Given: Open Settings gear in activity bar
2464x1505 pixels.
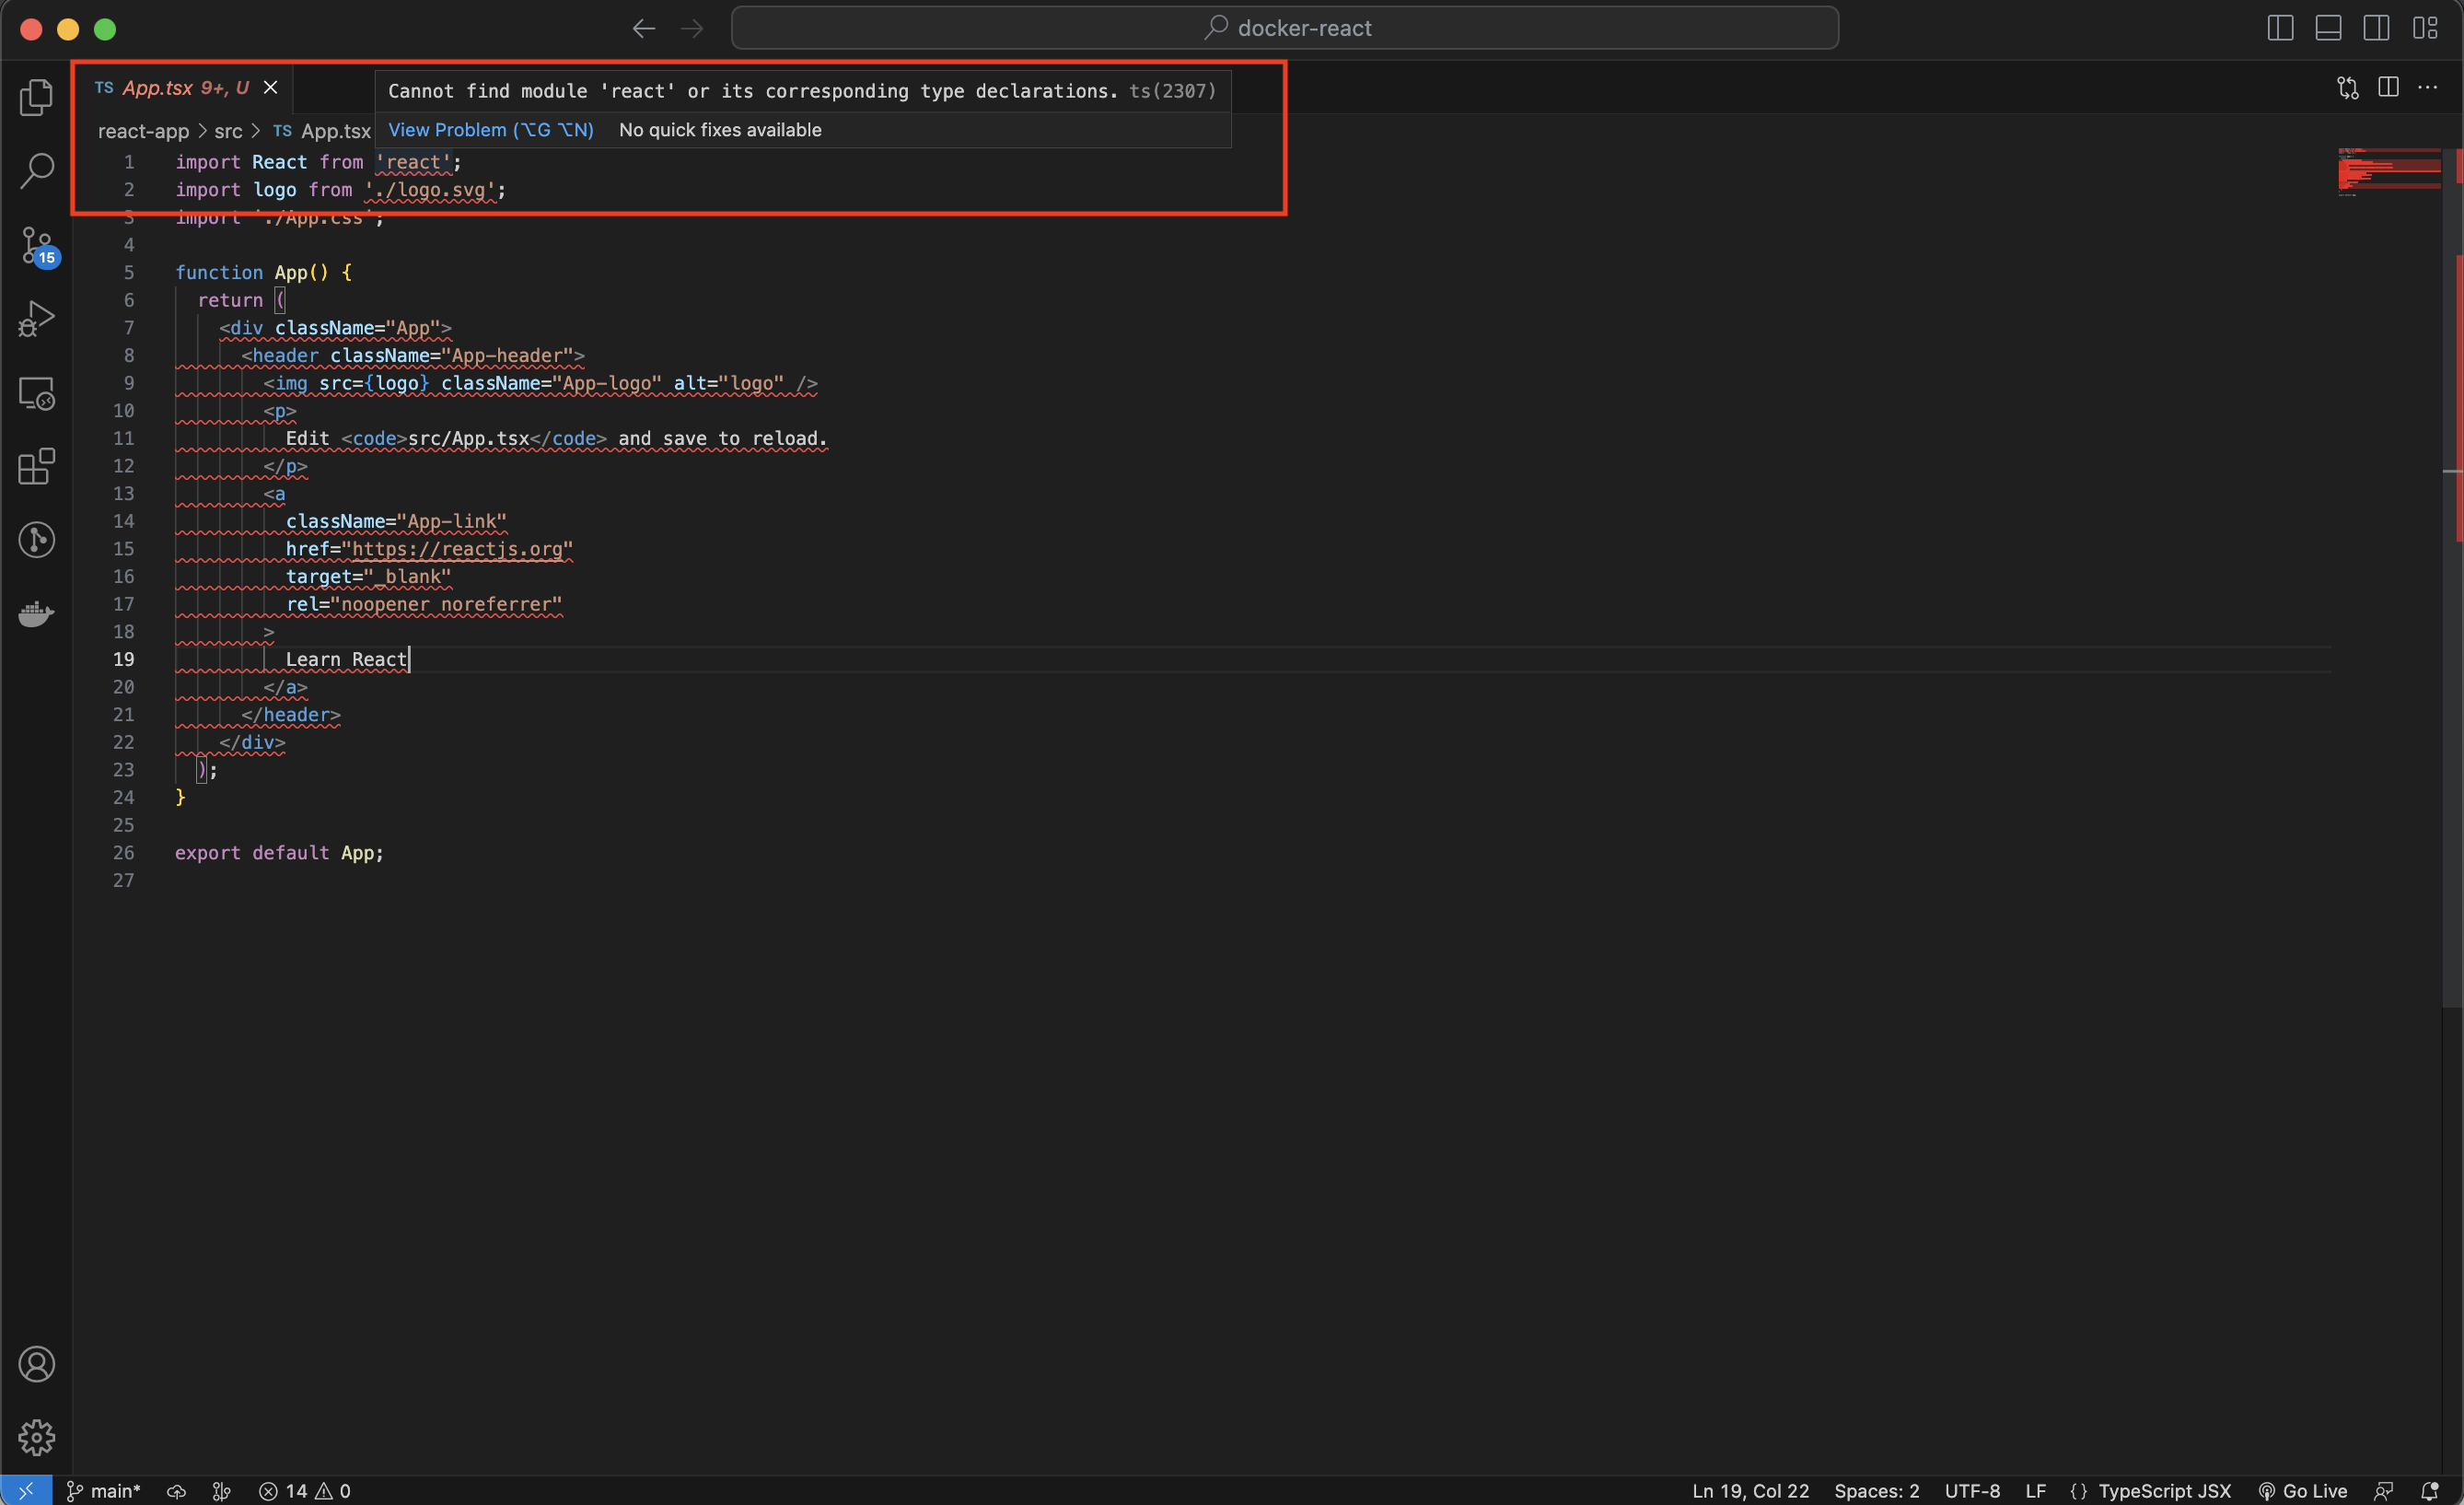Looking at the screenshot, I should [37, 1438].
